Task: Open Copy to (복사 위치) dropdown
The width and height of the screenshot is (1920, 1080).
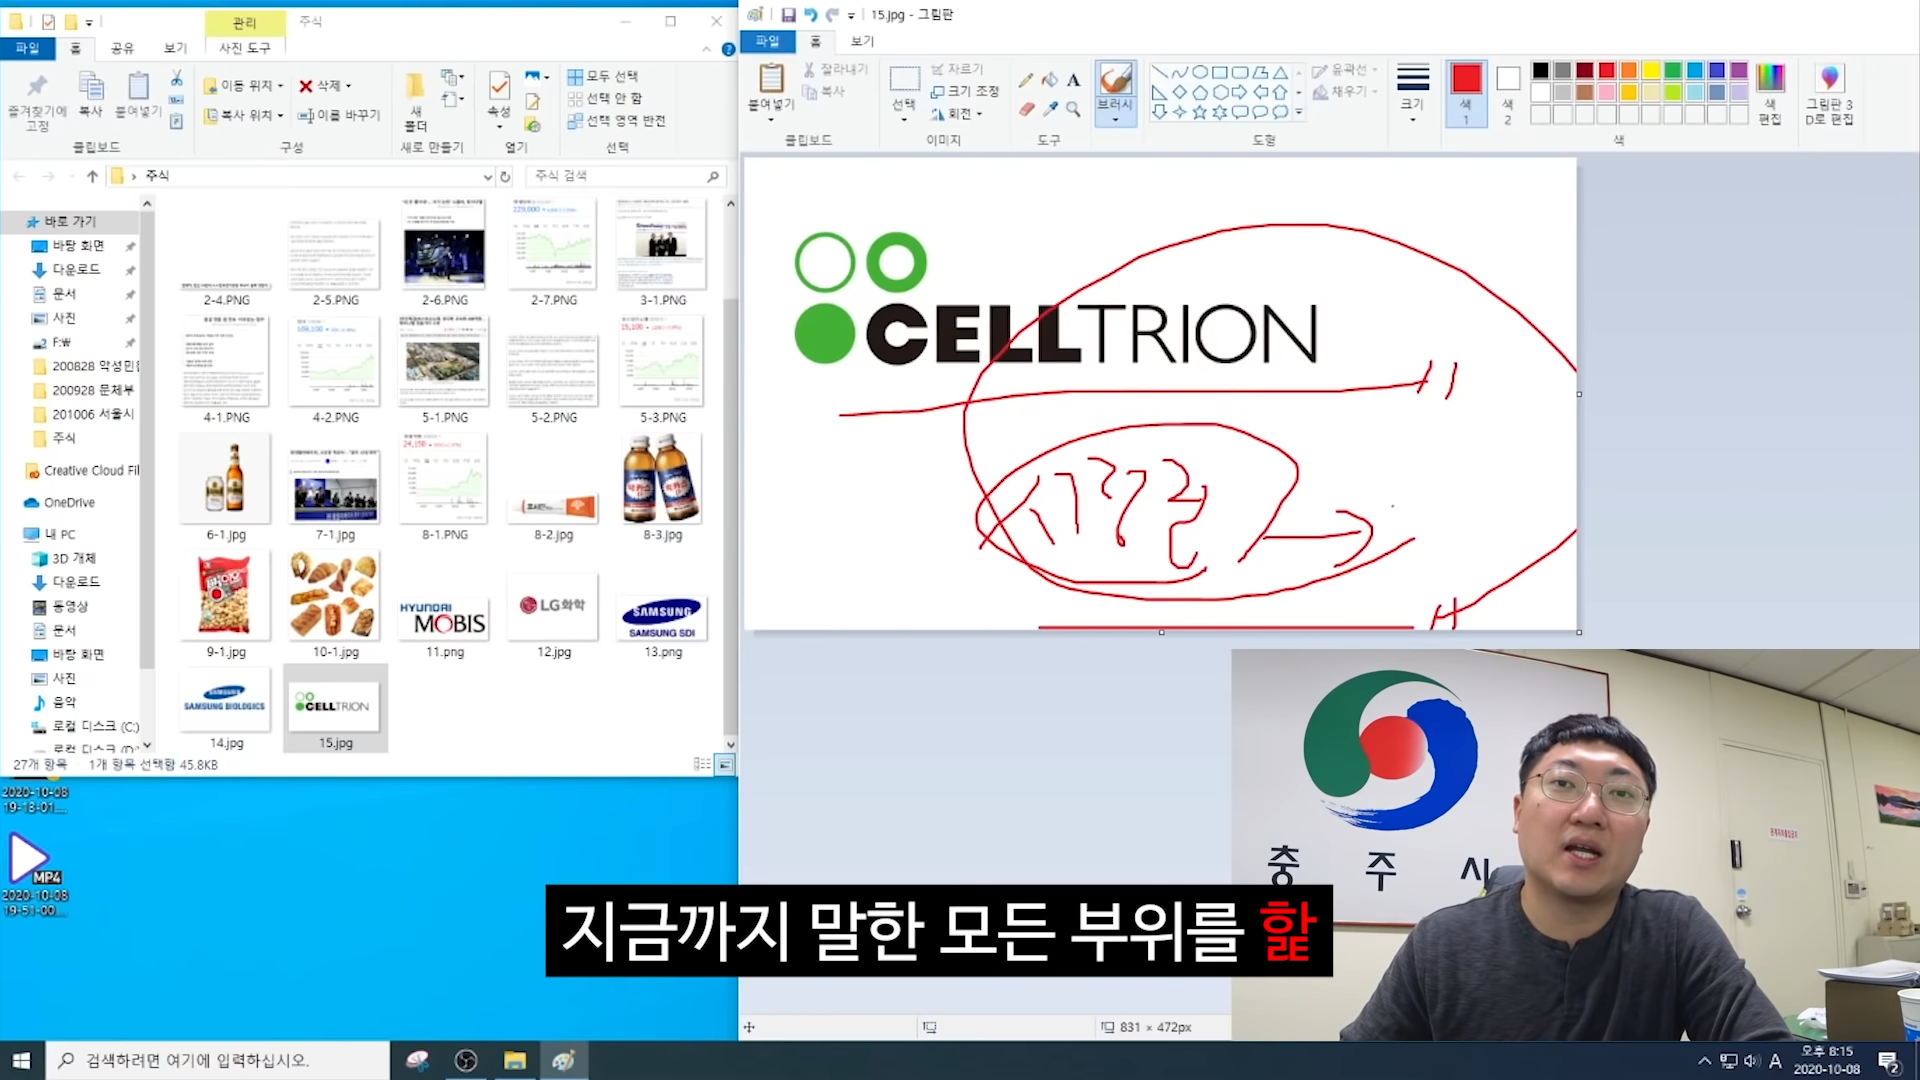Action: [244, 115]
